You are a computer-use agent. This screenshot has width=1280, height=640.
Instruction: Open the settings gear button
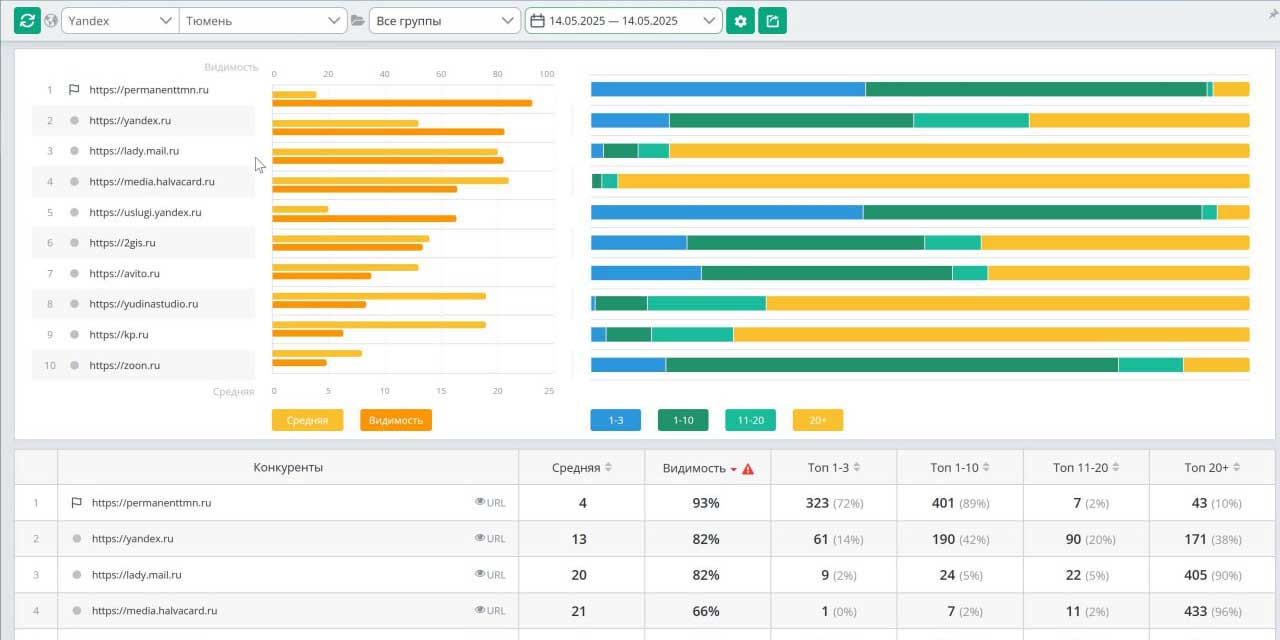740,20
